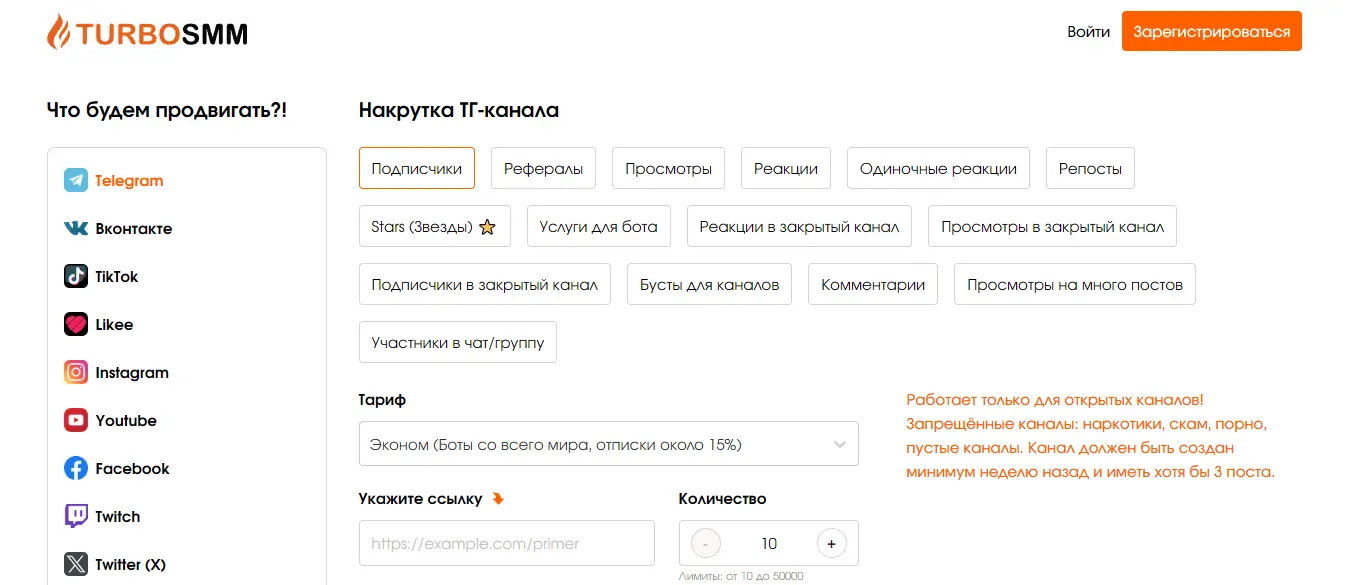Open the TikTok icon in sidebar
Image resolution: width=1345 pixels, height=585 pixels.
(76, 277)
